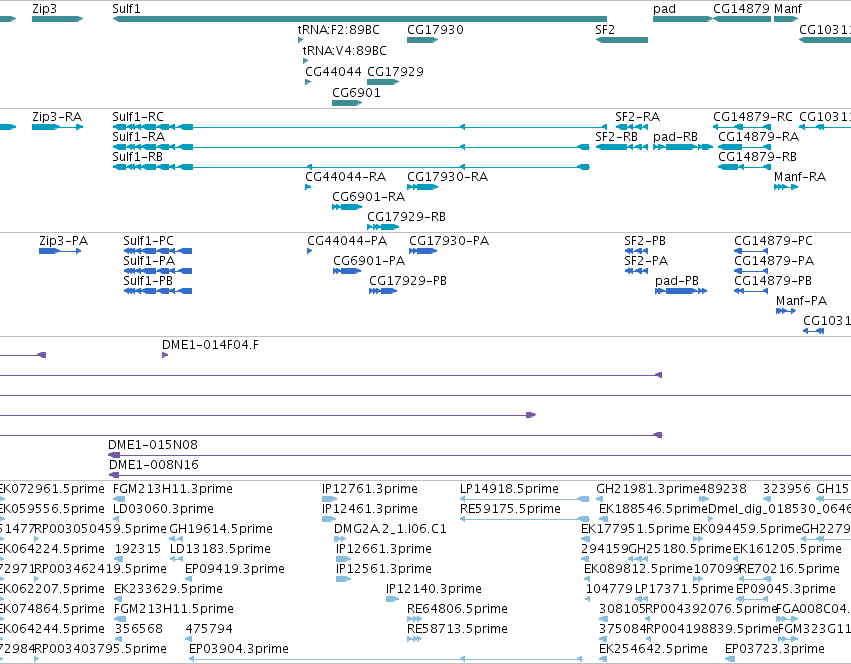Open the Zip3-RA transcript label

coord(57,117)
